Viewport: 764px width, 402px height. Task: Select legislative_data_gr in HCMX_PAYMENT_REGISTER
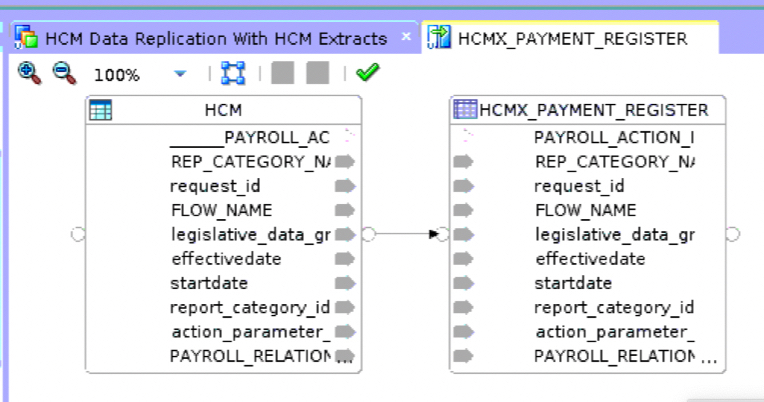click(x=615, y=235)
